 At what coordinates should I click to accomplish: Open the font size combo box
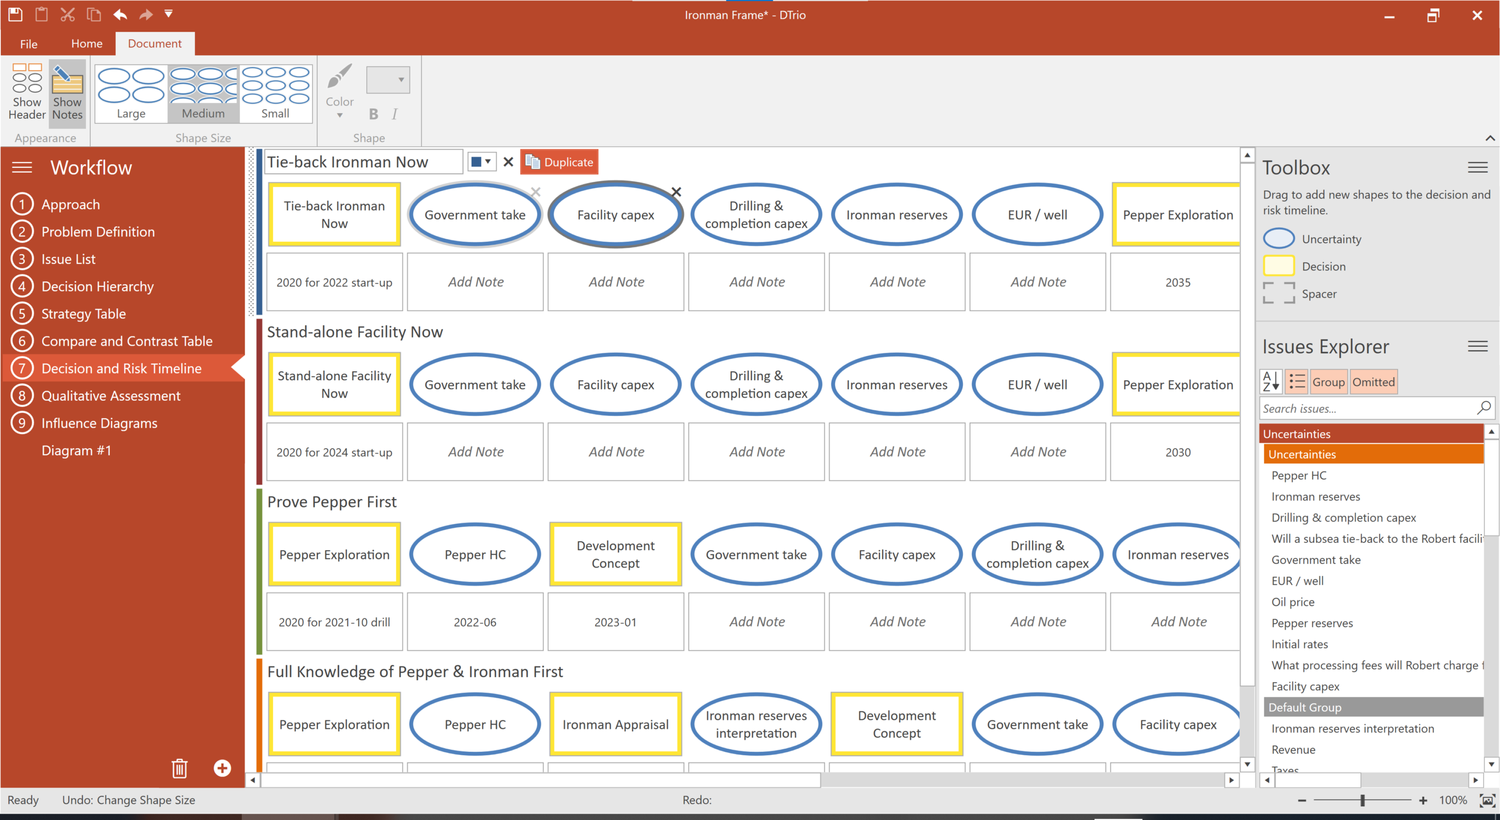(388, 79)
